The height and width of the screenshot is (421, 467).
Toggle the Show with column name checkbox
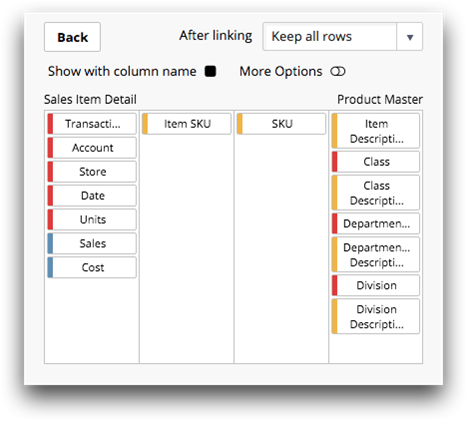(210, 71)
